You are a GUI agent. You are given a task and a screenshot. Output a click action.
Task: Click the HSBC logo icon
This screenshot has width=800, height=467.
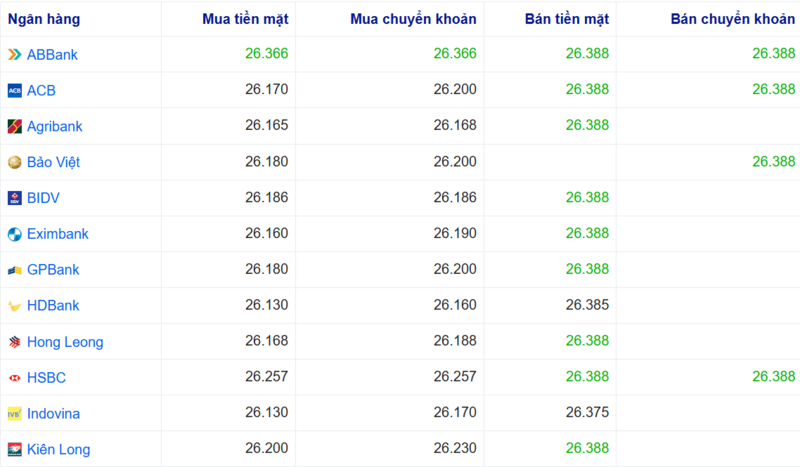coord(14,378)
